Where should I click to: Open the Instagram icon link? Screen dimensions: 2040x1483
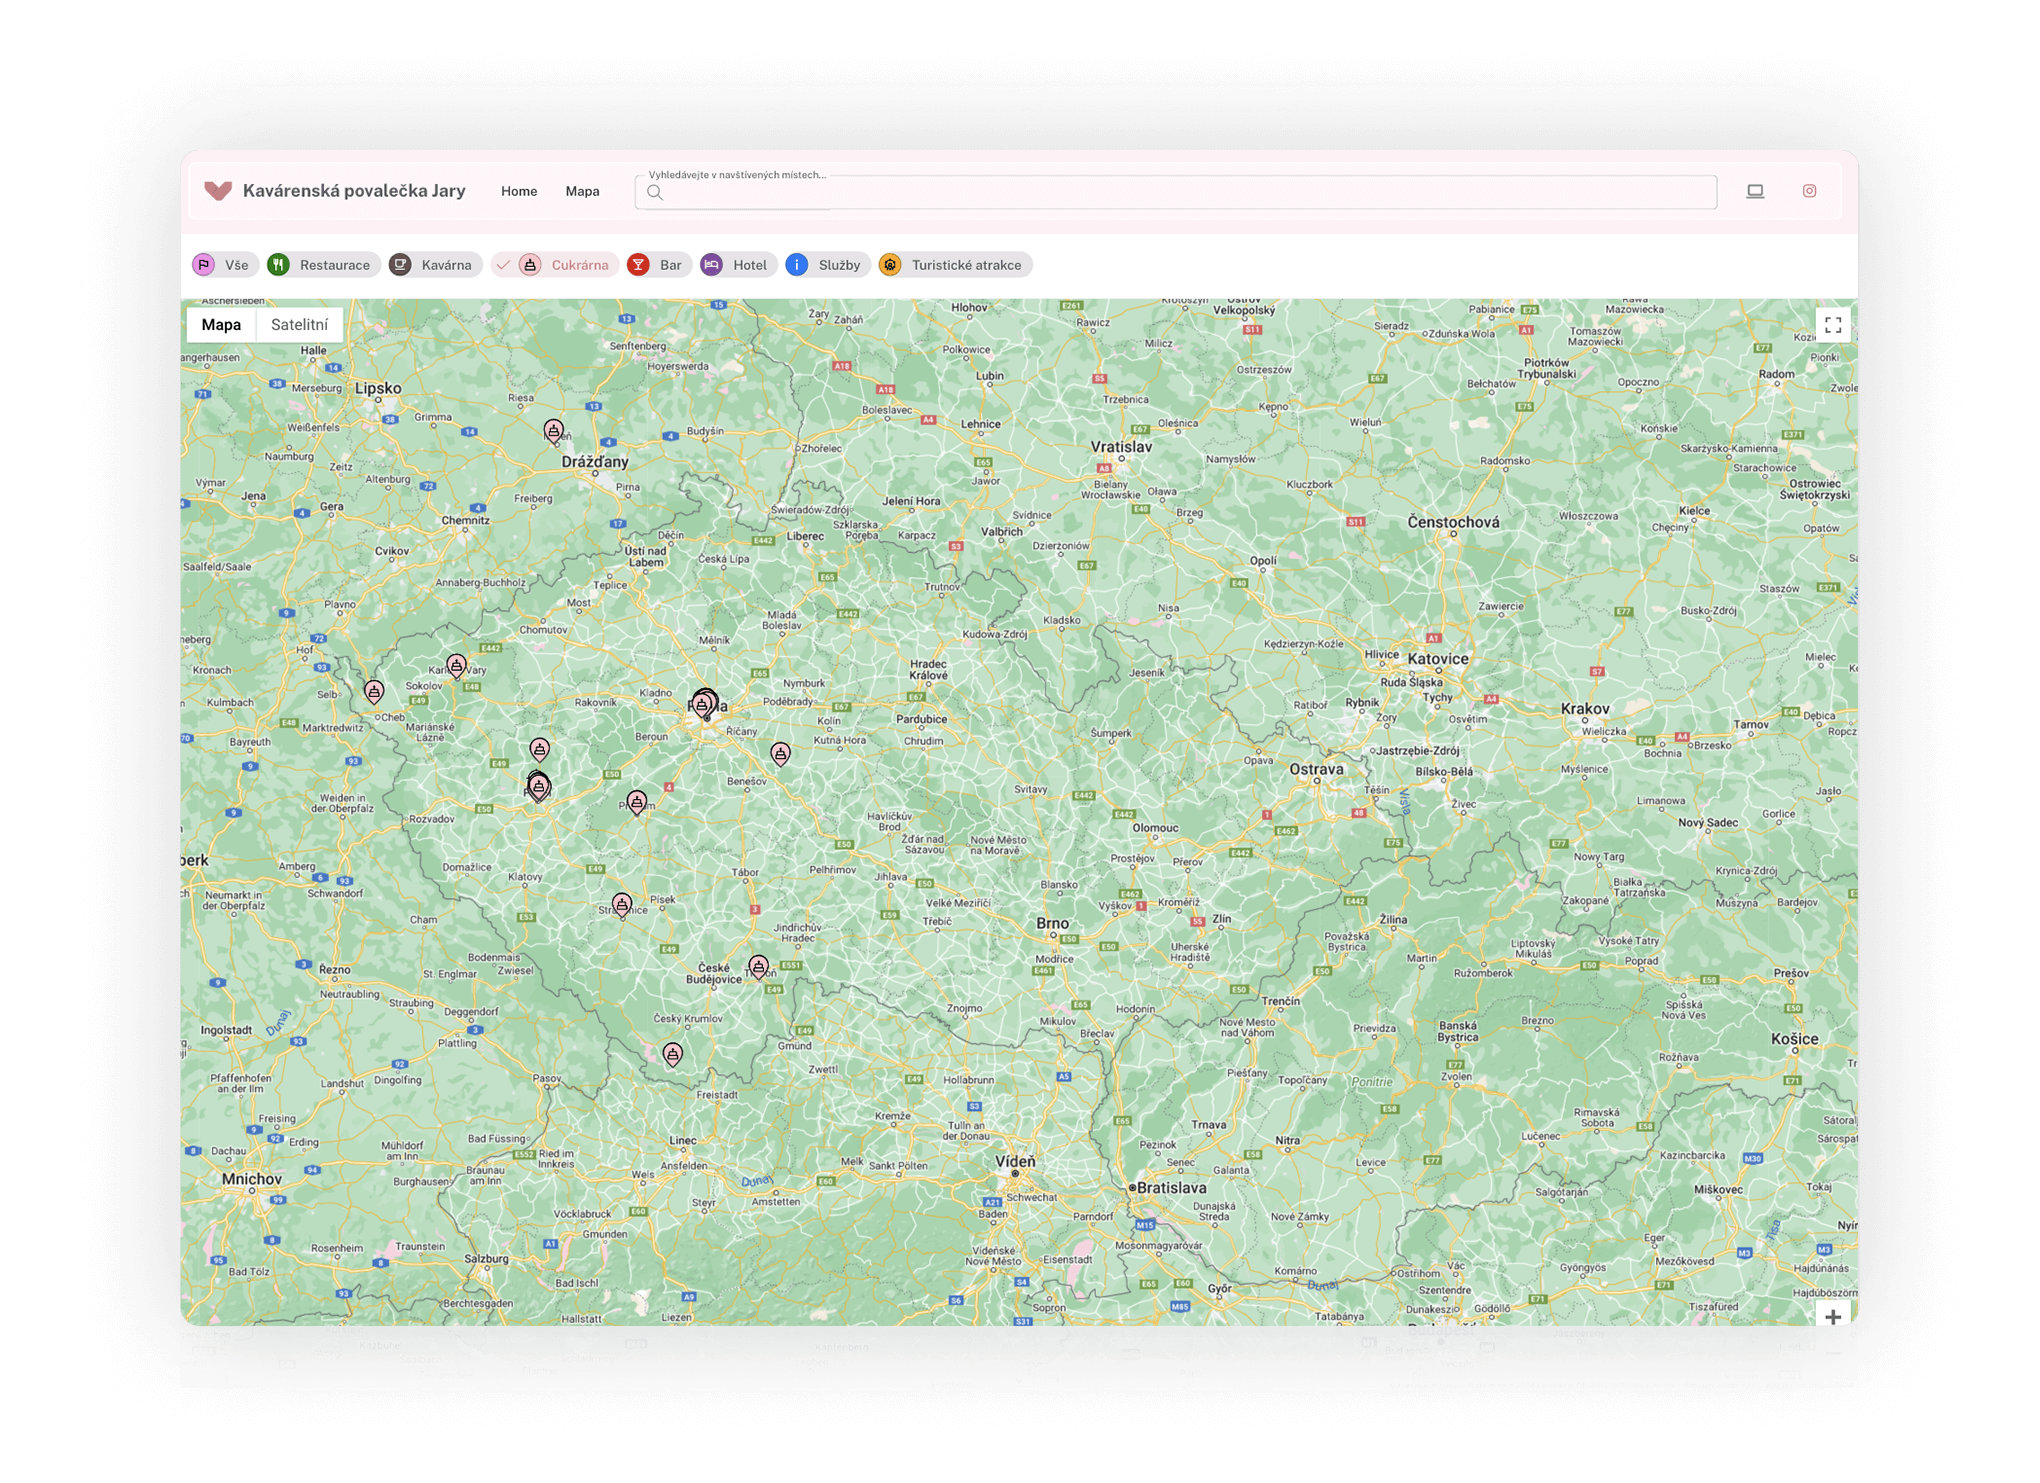(1809, 191)
